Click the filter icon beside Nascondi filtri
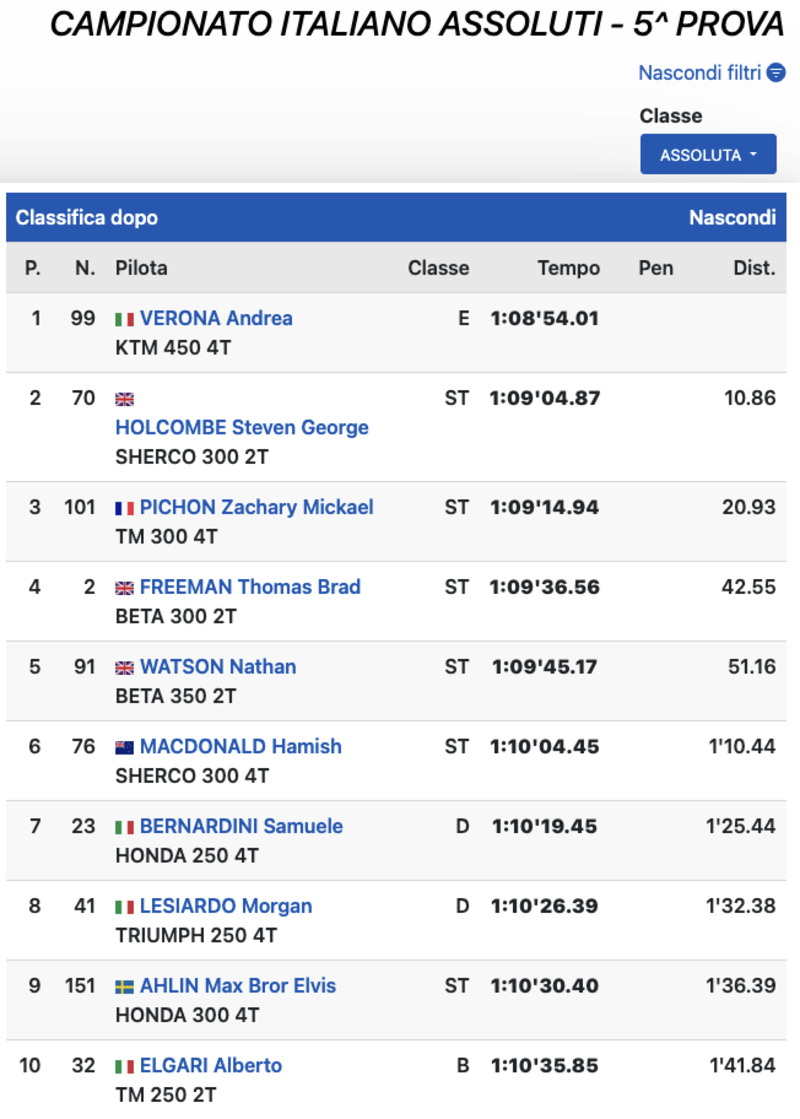 (776, 73)
